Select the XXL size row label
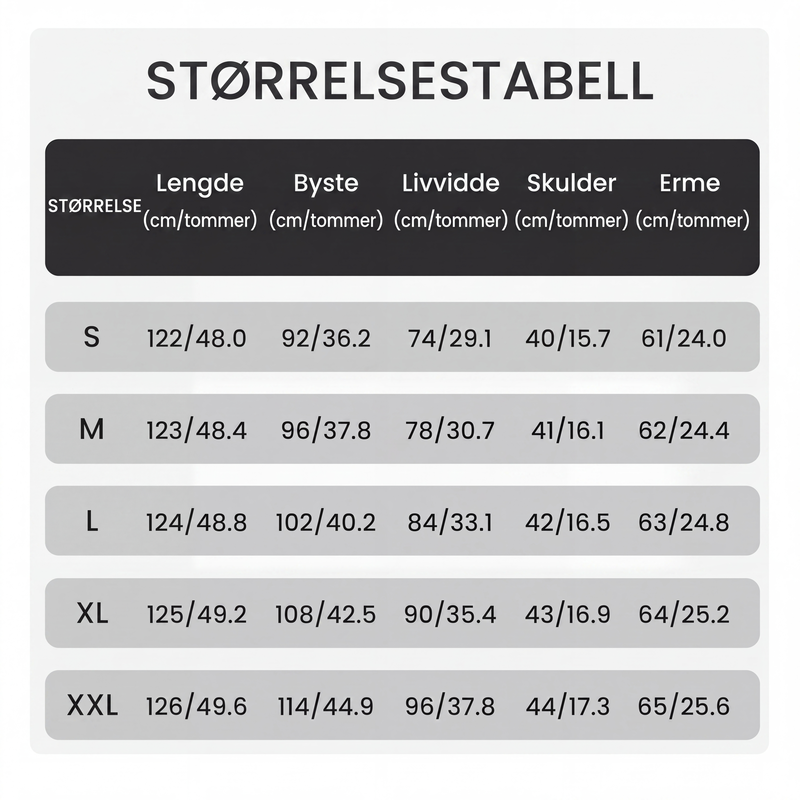The width and height of the screenshot is (800, 800). click(x=92, y=706)
